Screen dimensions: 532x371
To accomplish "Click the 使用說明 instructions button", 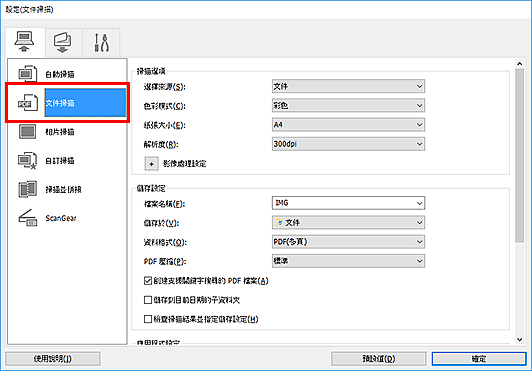I will pos(53,359).
